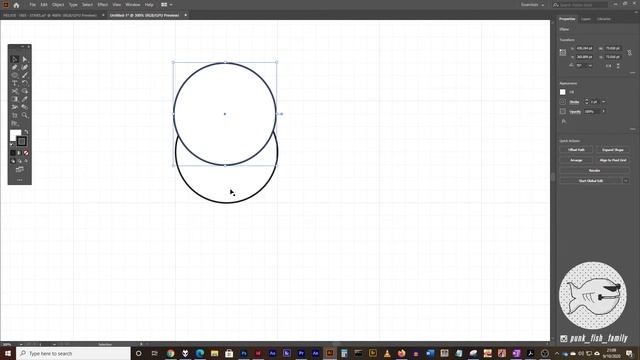This screenshot has width=640, height=360.
Task: Open the Arrange Documents grid icon
Action: [164, 5]
